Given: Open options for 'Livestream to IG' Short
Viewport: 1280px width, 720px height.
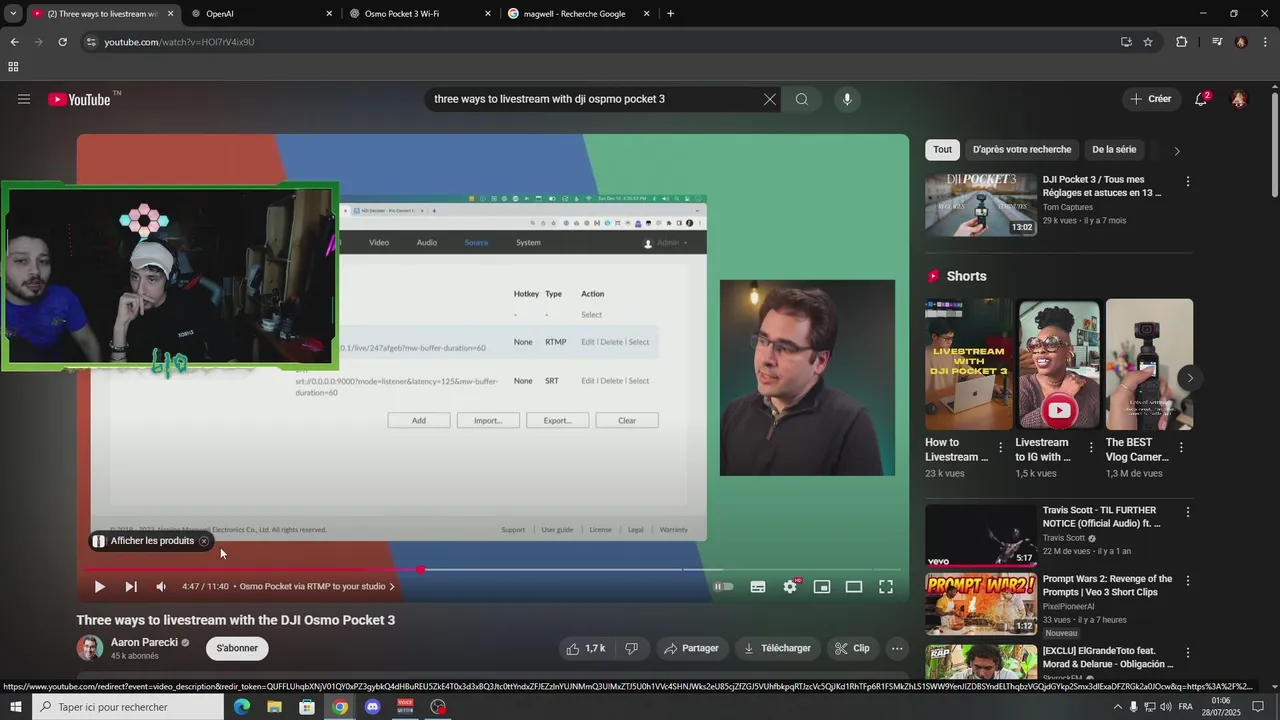Looking at the screenshot, I should (1091, 448).
